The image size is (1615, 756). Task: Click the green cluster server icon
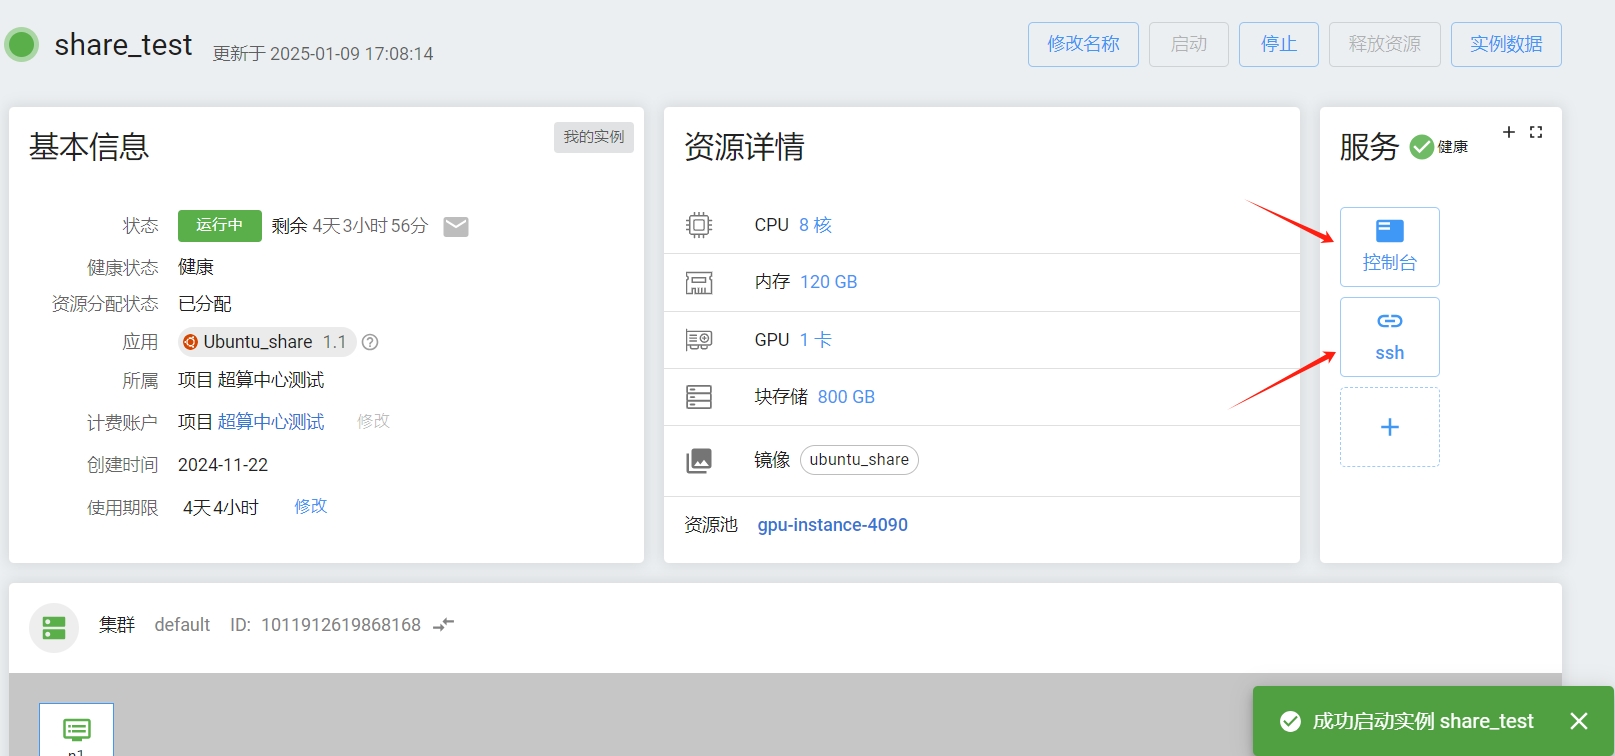click(x=54, y=628)
